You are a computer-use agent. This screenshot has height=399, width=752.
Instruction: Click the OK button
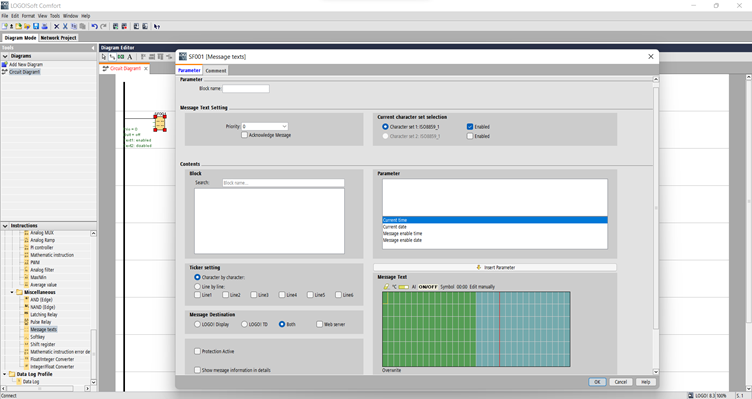[597, 382]
